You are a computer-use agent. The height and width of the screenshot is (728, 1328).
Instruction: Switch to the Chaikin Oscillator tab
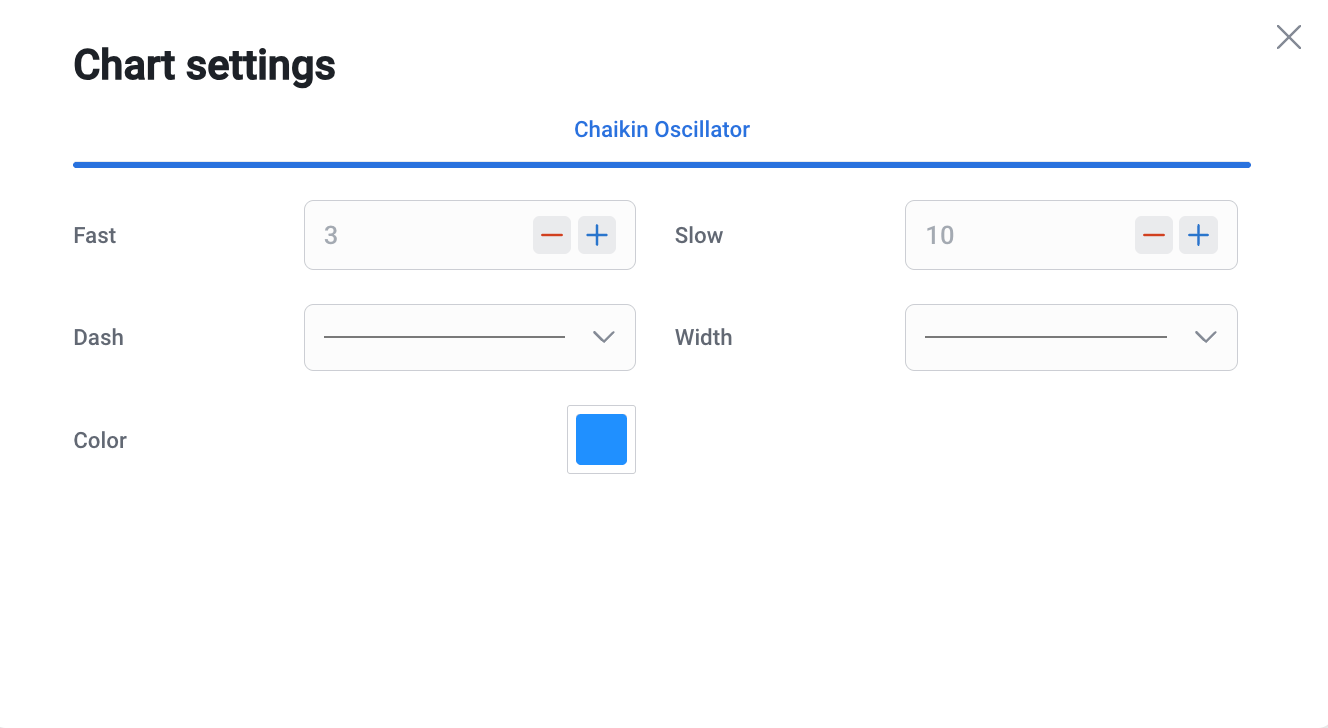coord(662,129)
